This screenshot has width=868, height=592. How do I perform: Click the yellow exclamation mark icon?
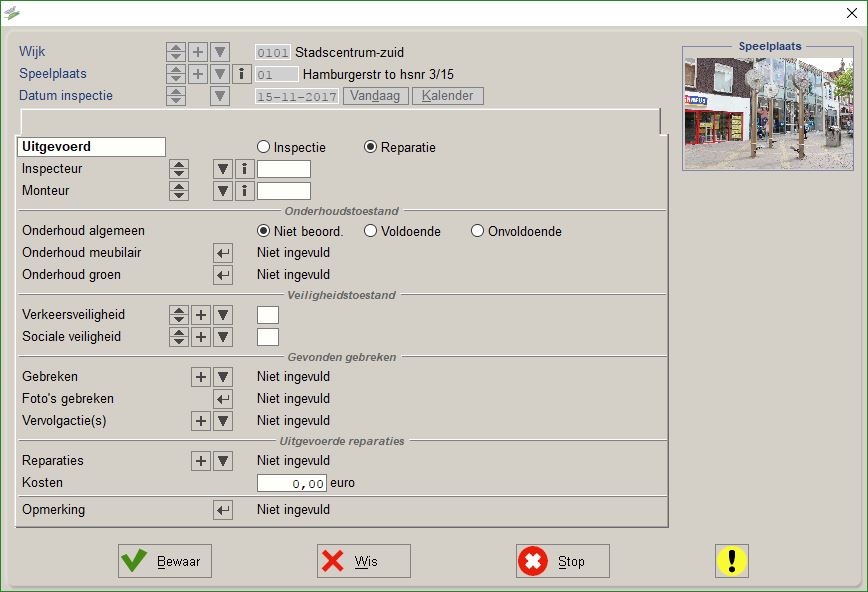coord(732,560)
